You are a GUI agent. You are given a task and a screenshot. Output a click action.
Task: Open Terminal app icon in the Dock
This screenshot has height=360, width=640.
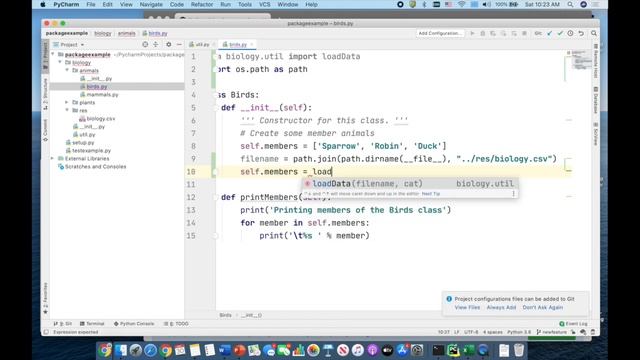tap(438, 350)
